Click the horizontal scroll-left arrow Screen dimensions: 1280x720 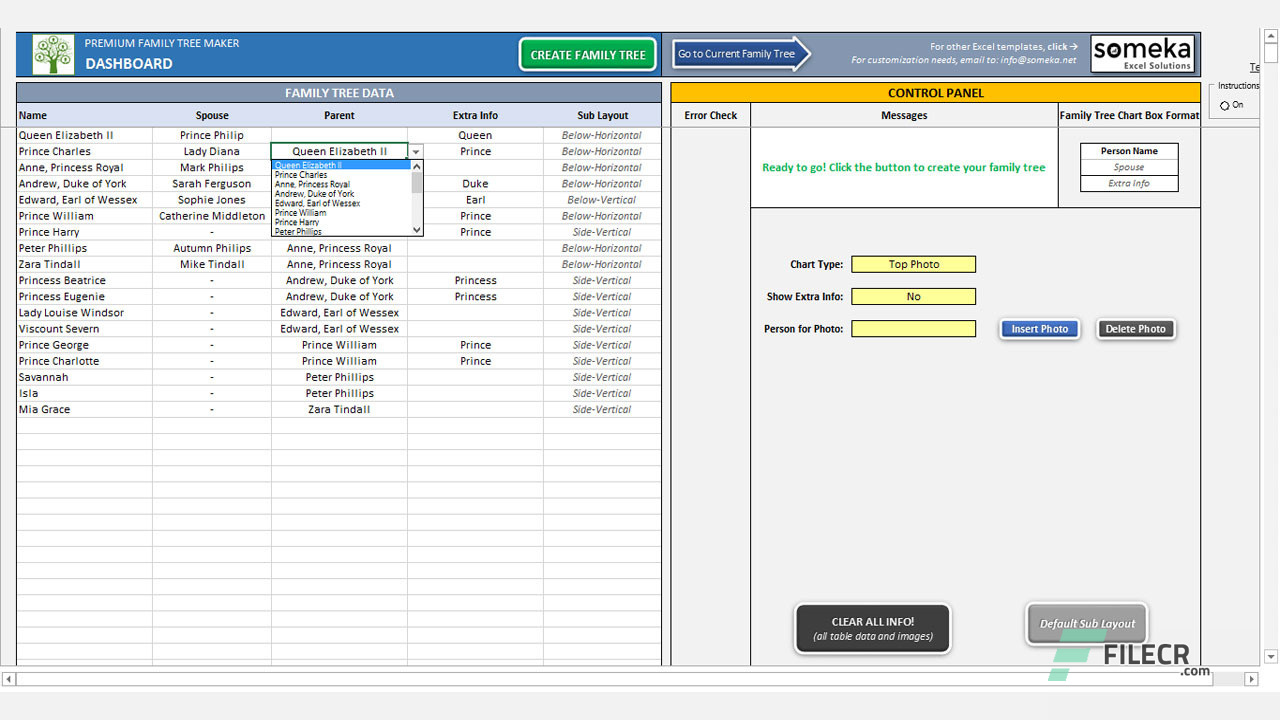coord(9,679)
